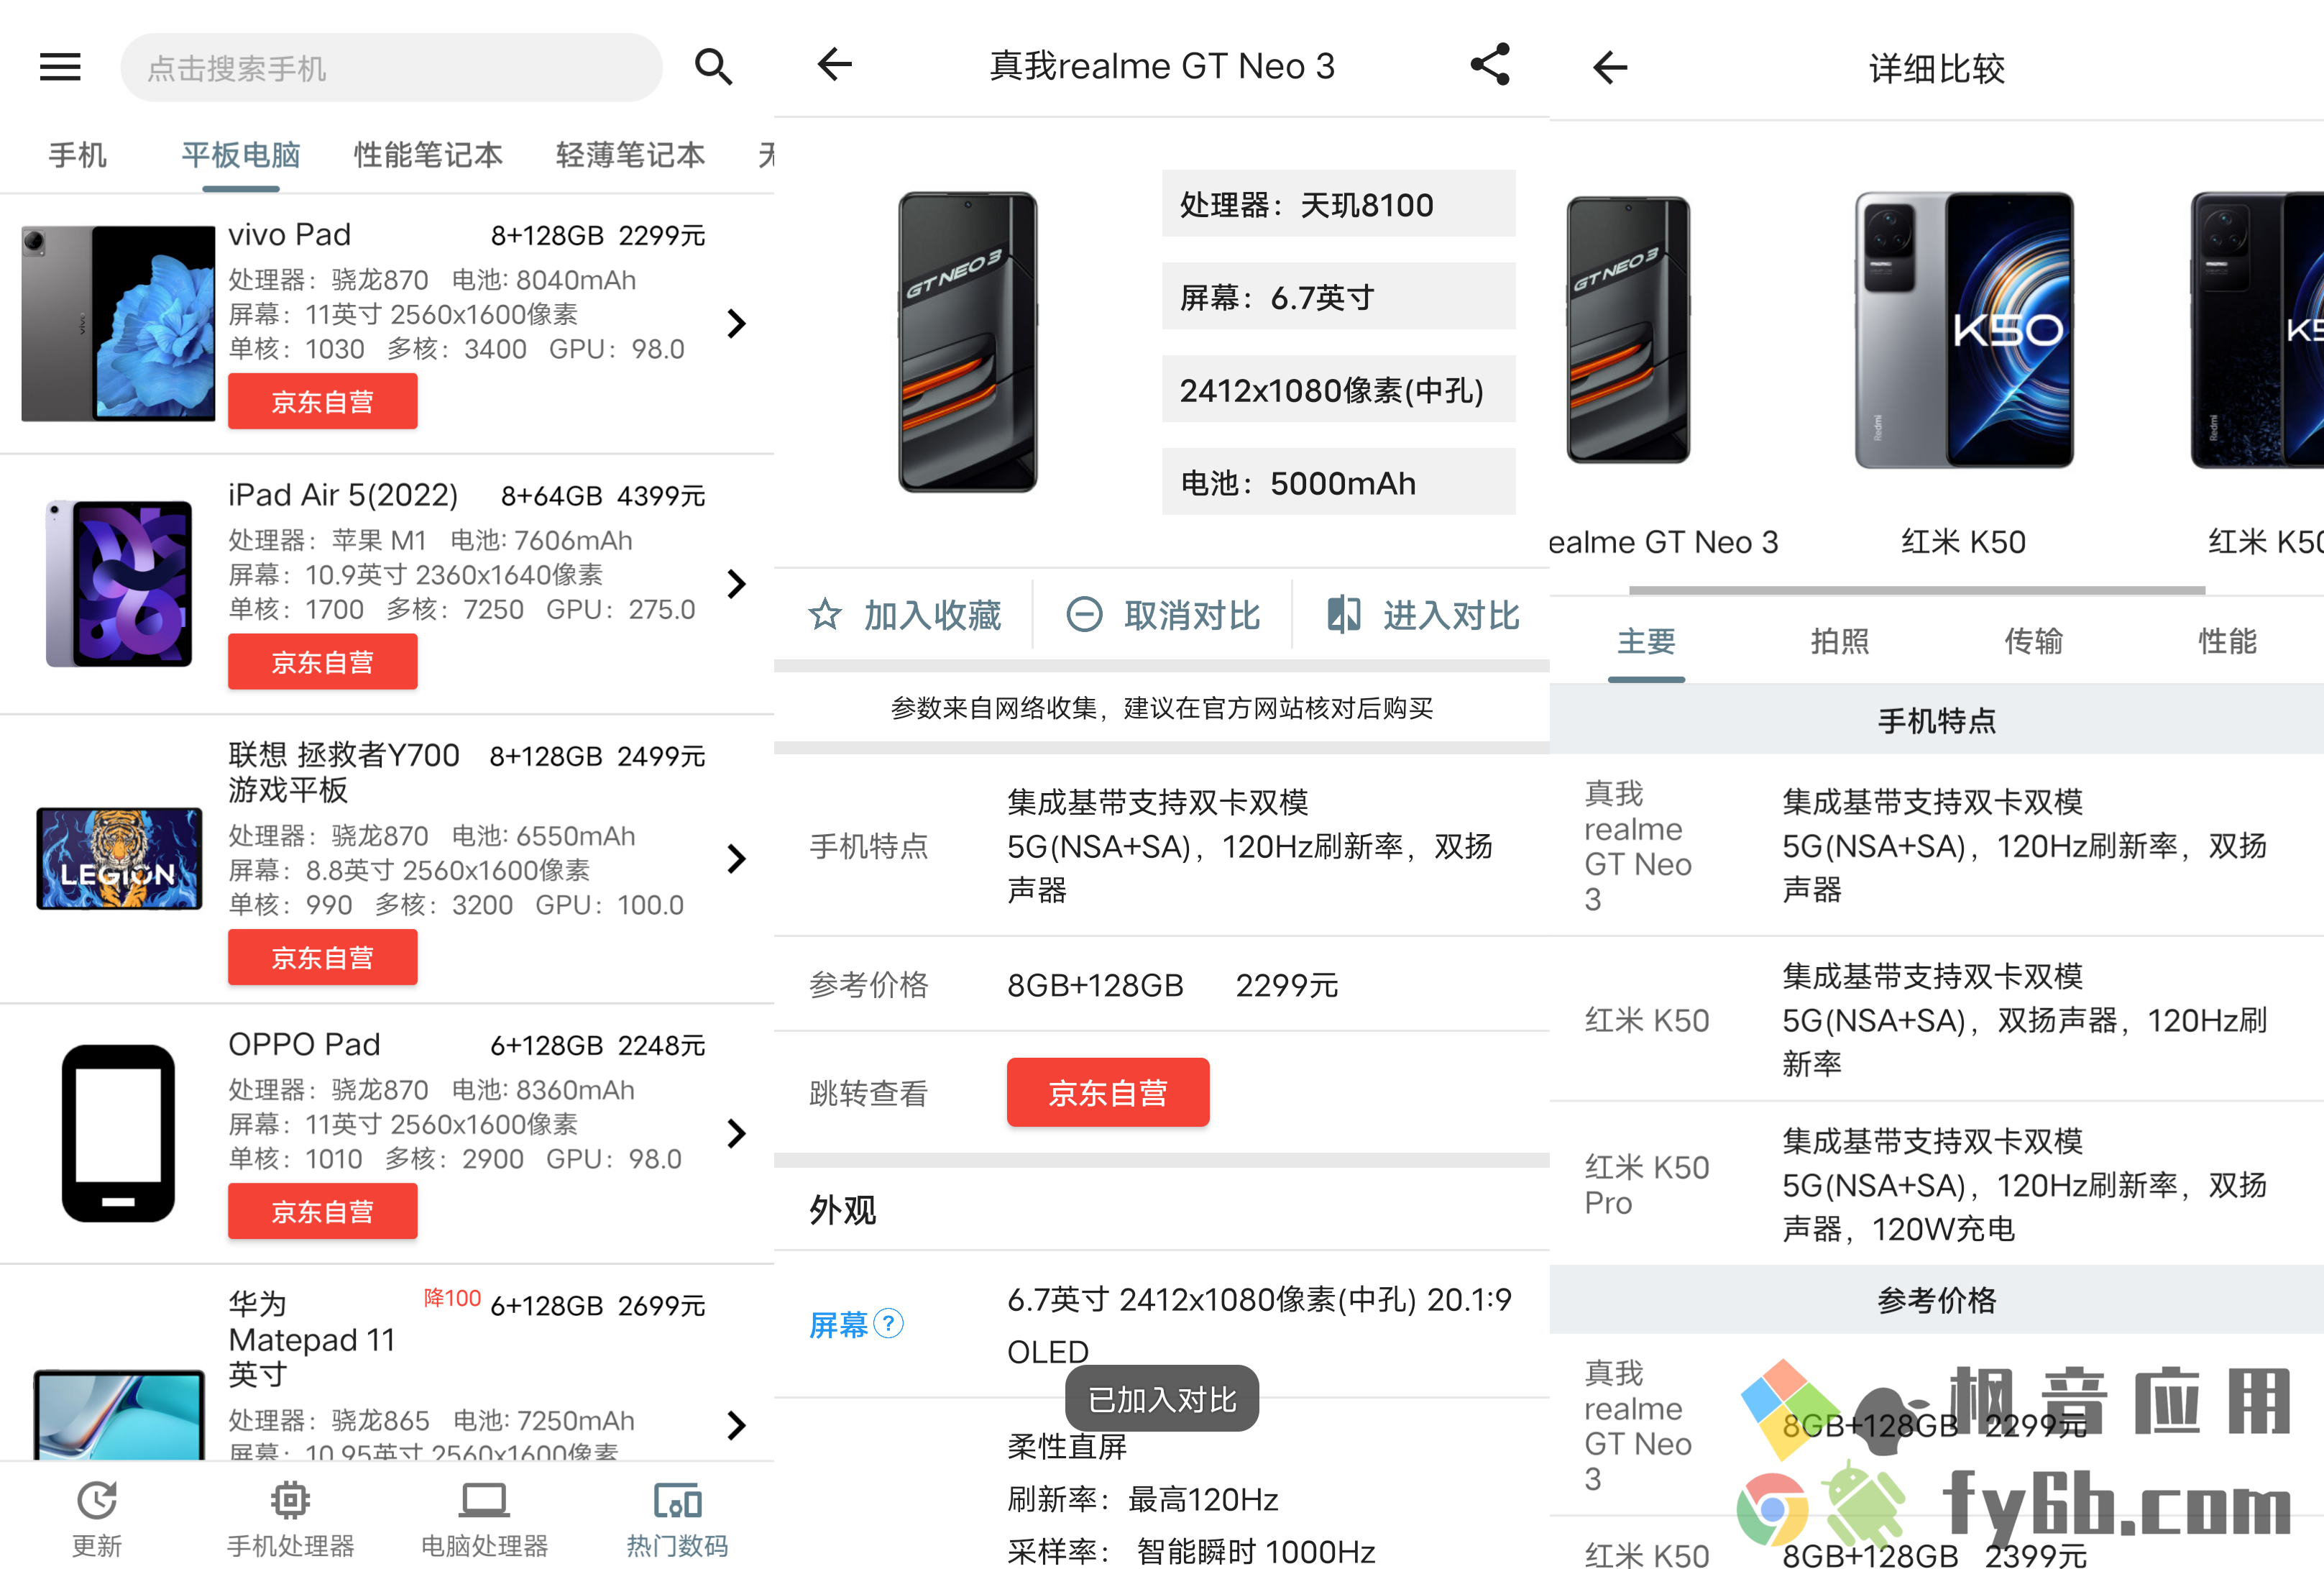Image resolution: width=2324 pixels, height=1569 pixels.
Task: Select the 传输 comparison tab
Action: (x=2033, y=640)
